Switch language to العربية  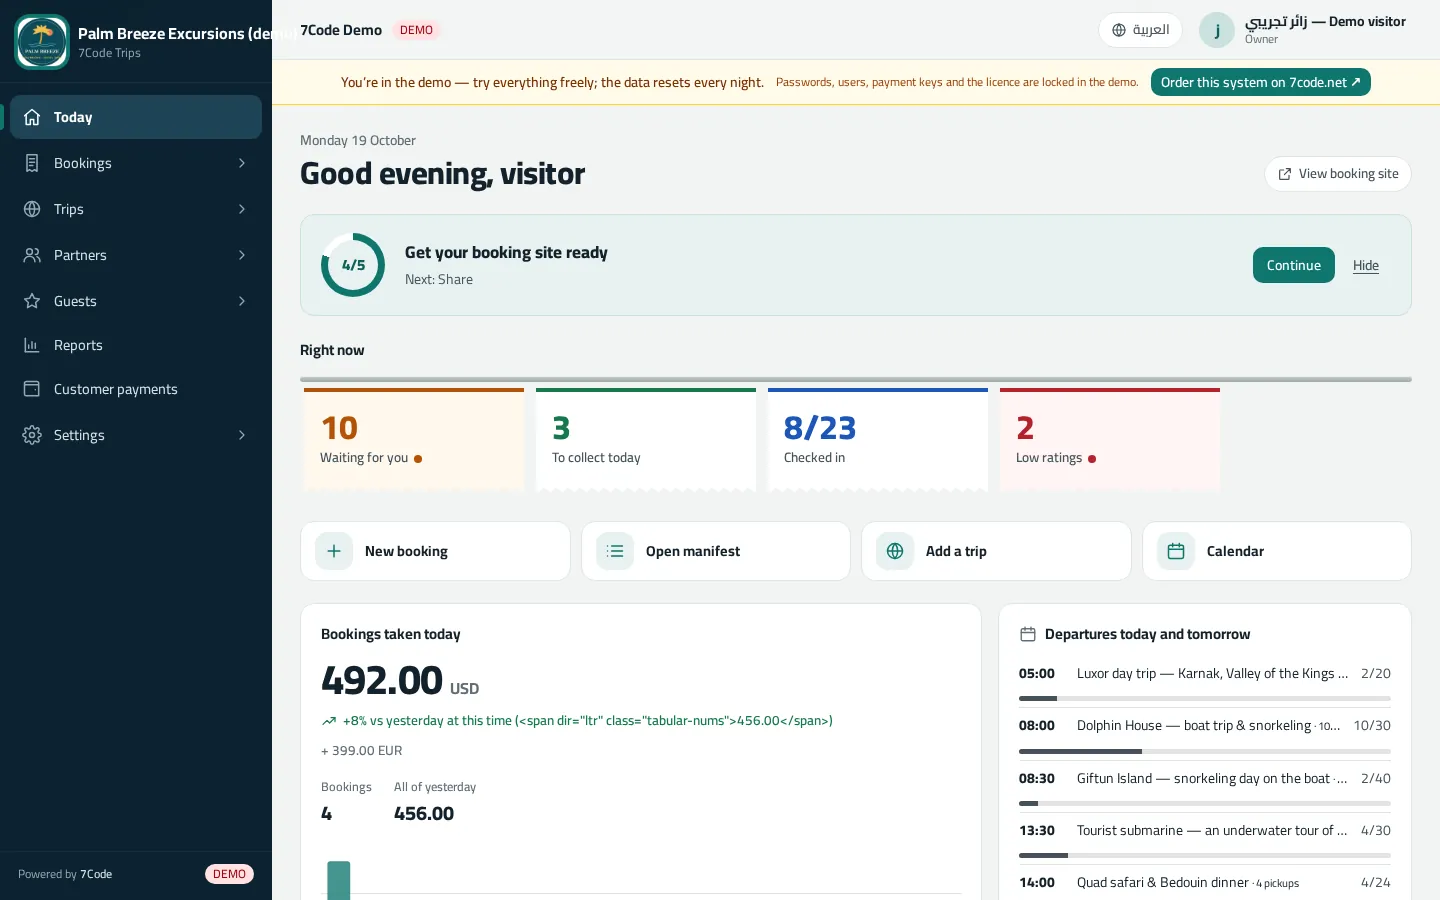(1140, 30)
